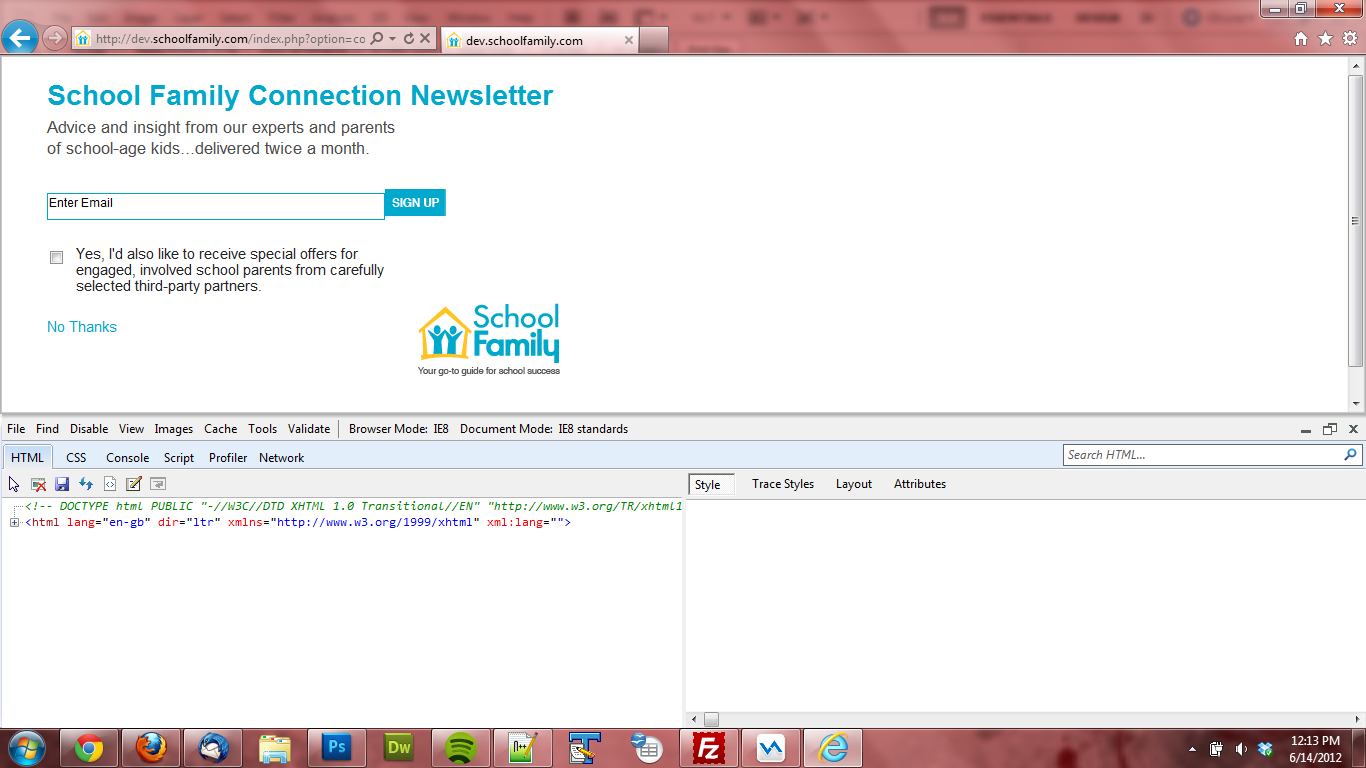
Task: Click the address bar refresh icon
Action: tap(408, 39)
